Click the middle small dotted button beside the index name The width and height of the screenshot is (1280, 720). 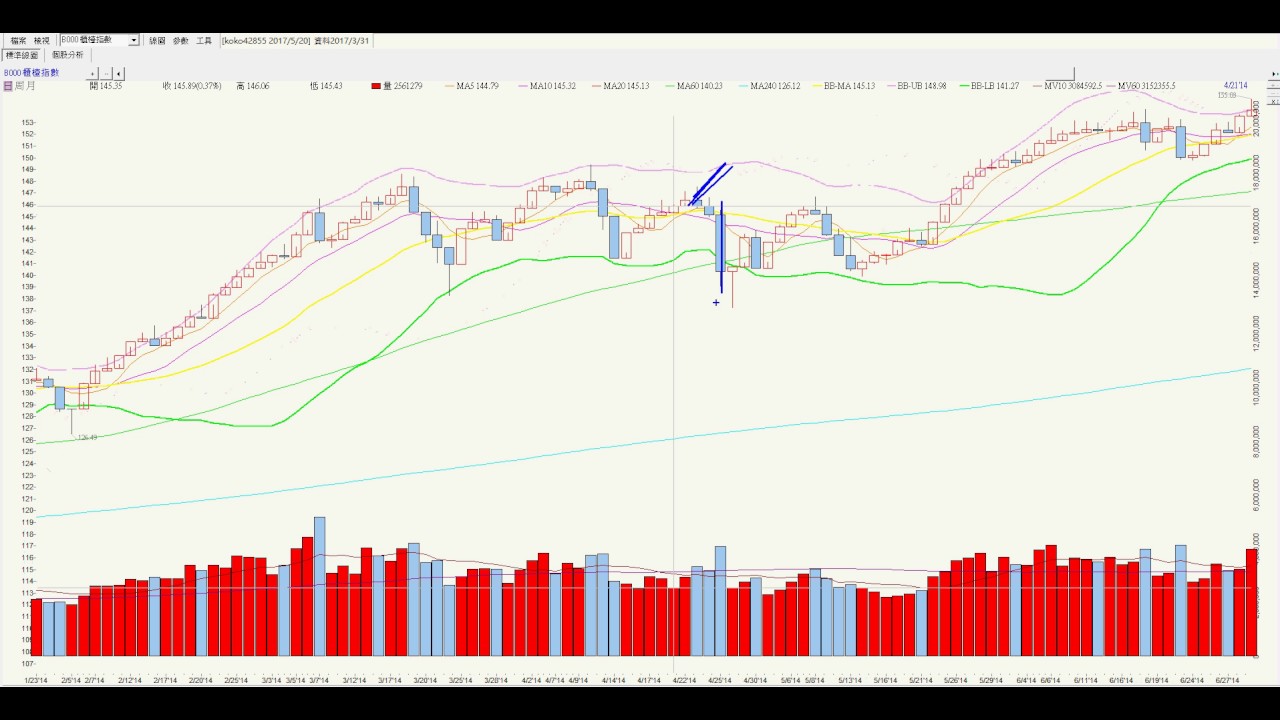pos(106,73)
